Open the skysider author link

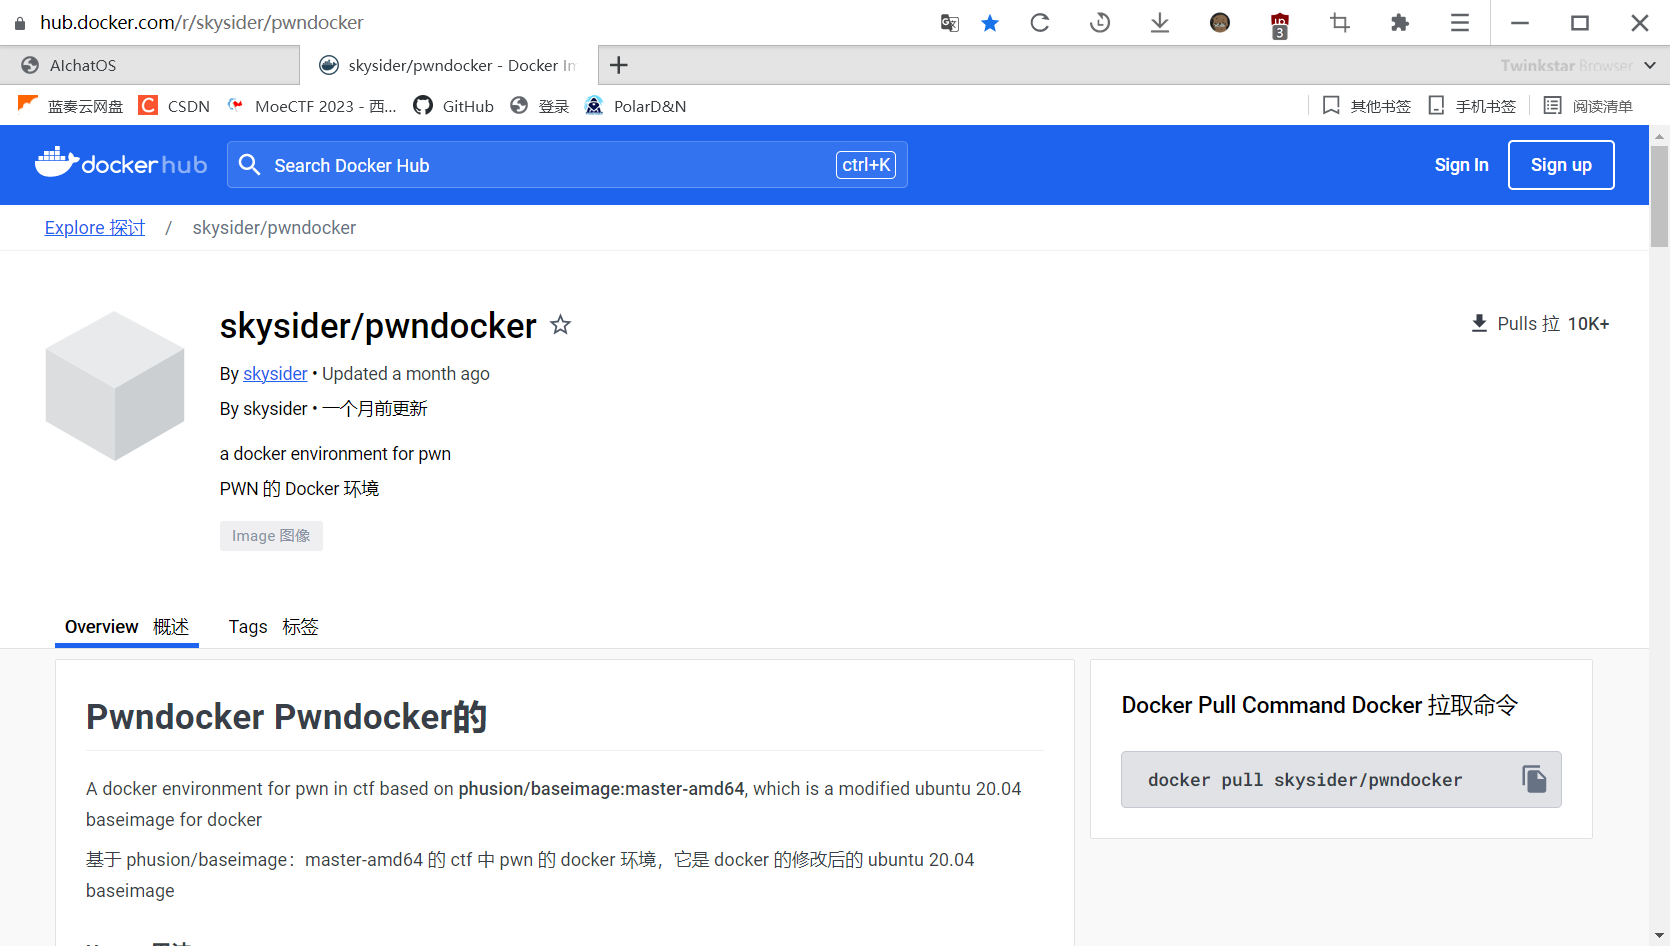tap(275, 374)
